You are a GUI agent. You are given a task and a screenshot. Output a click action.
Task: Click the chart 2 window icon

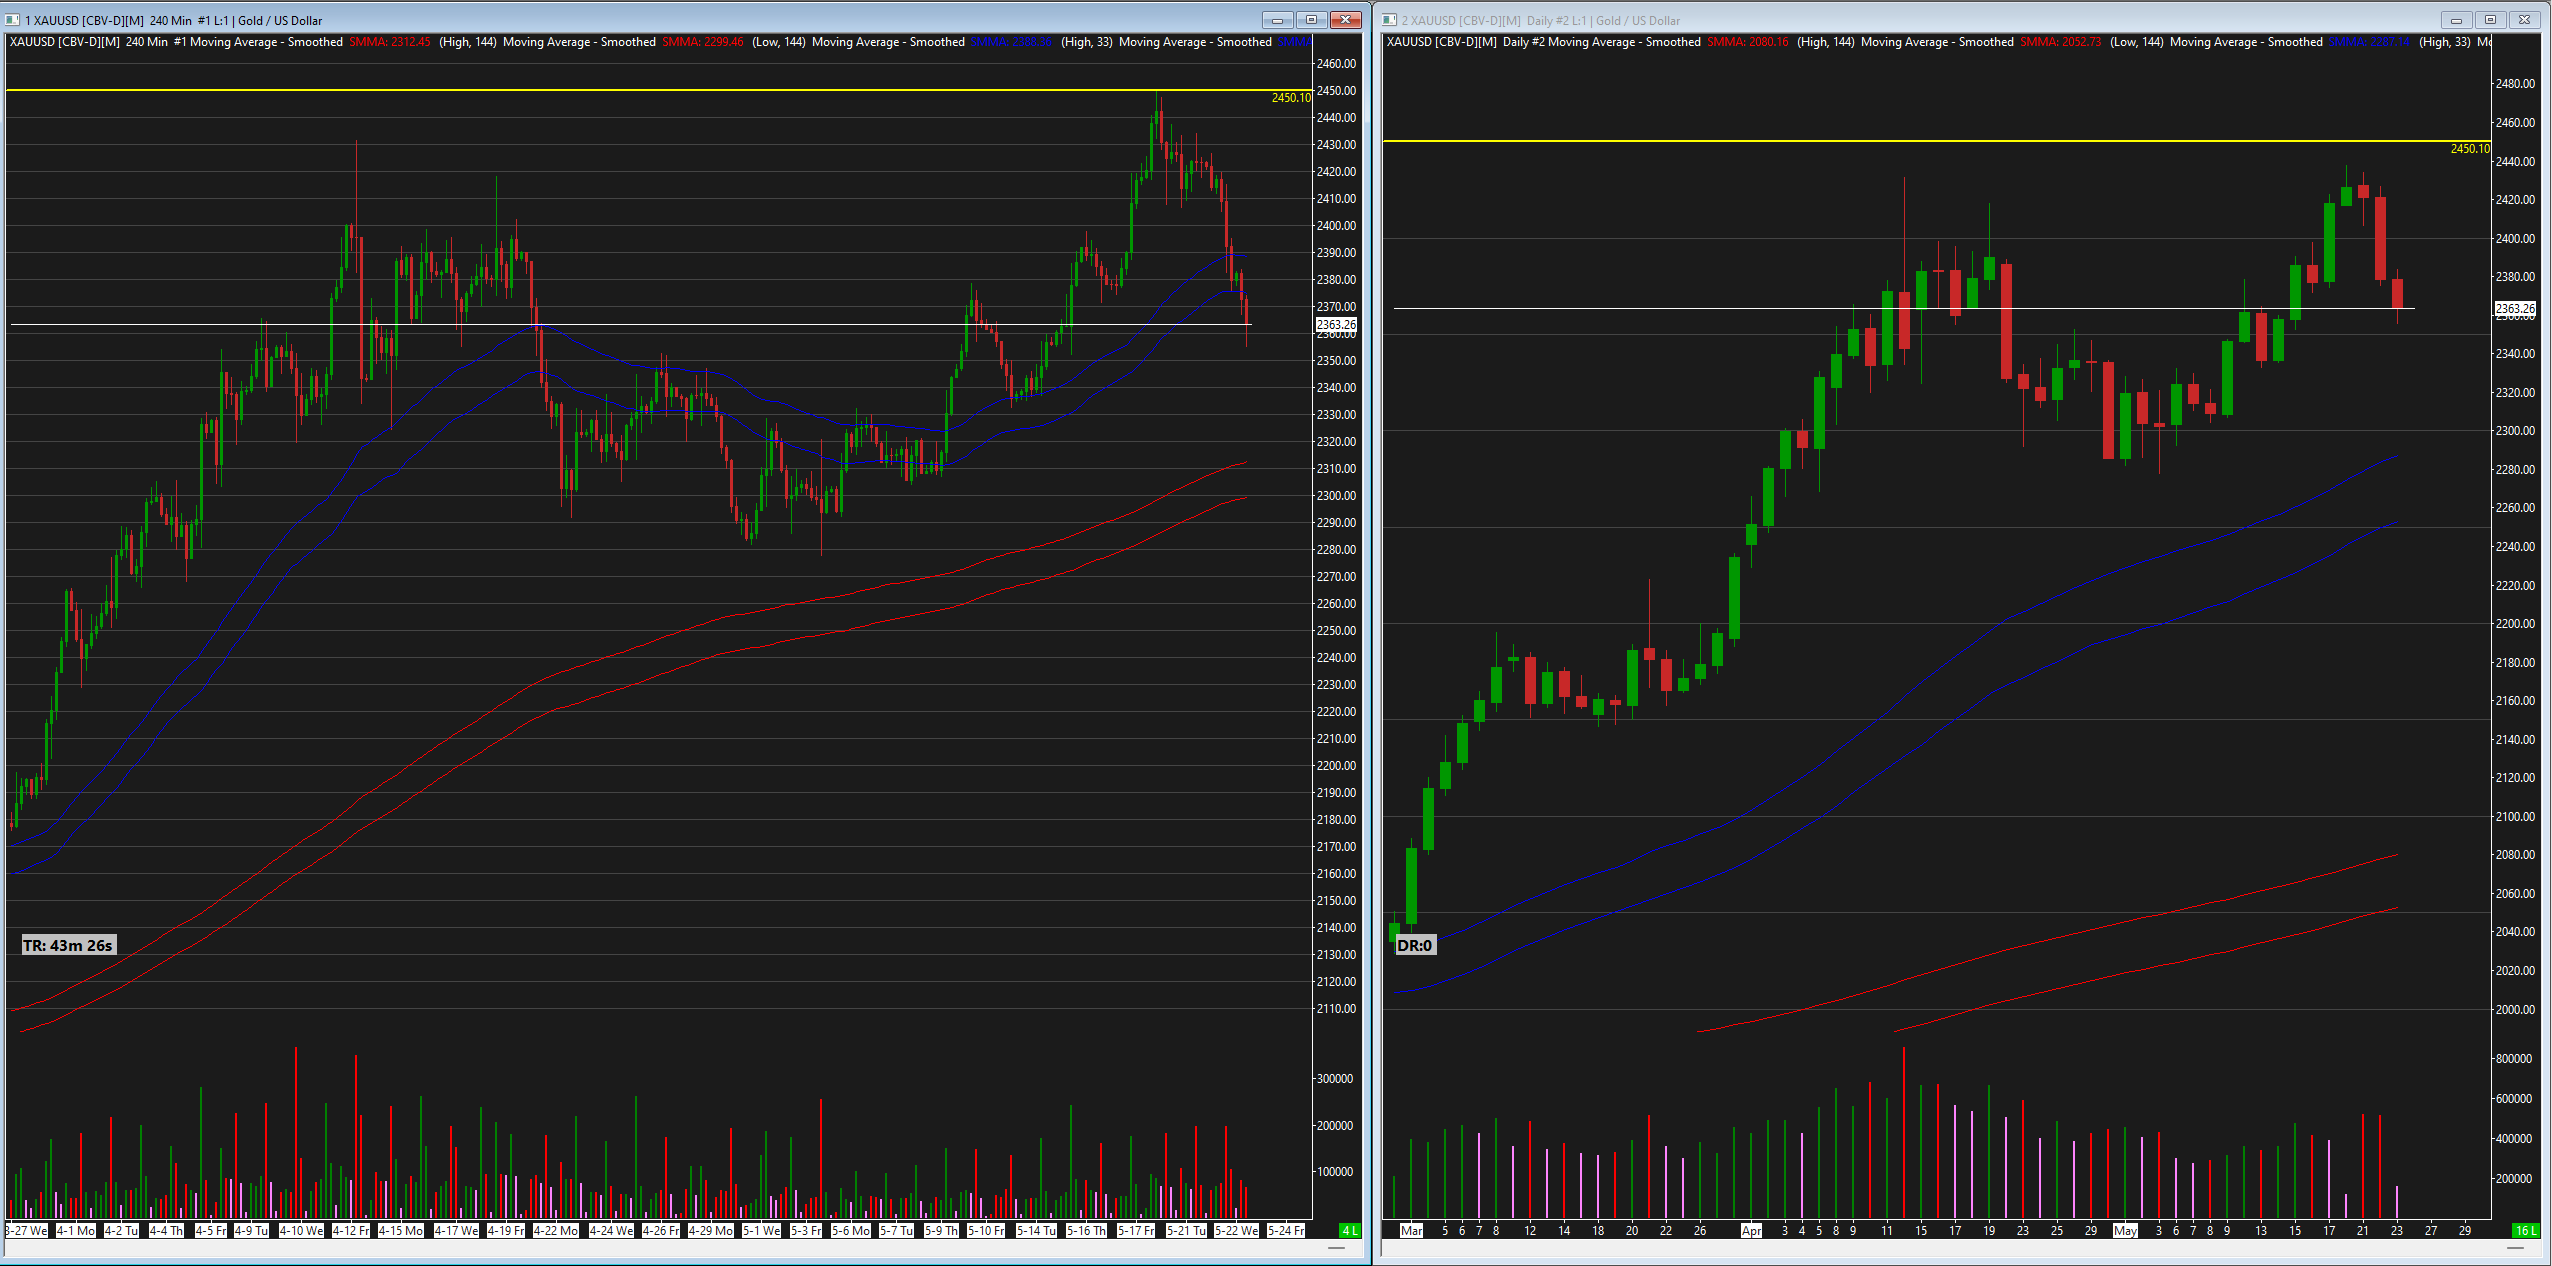1389,20
